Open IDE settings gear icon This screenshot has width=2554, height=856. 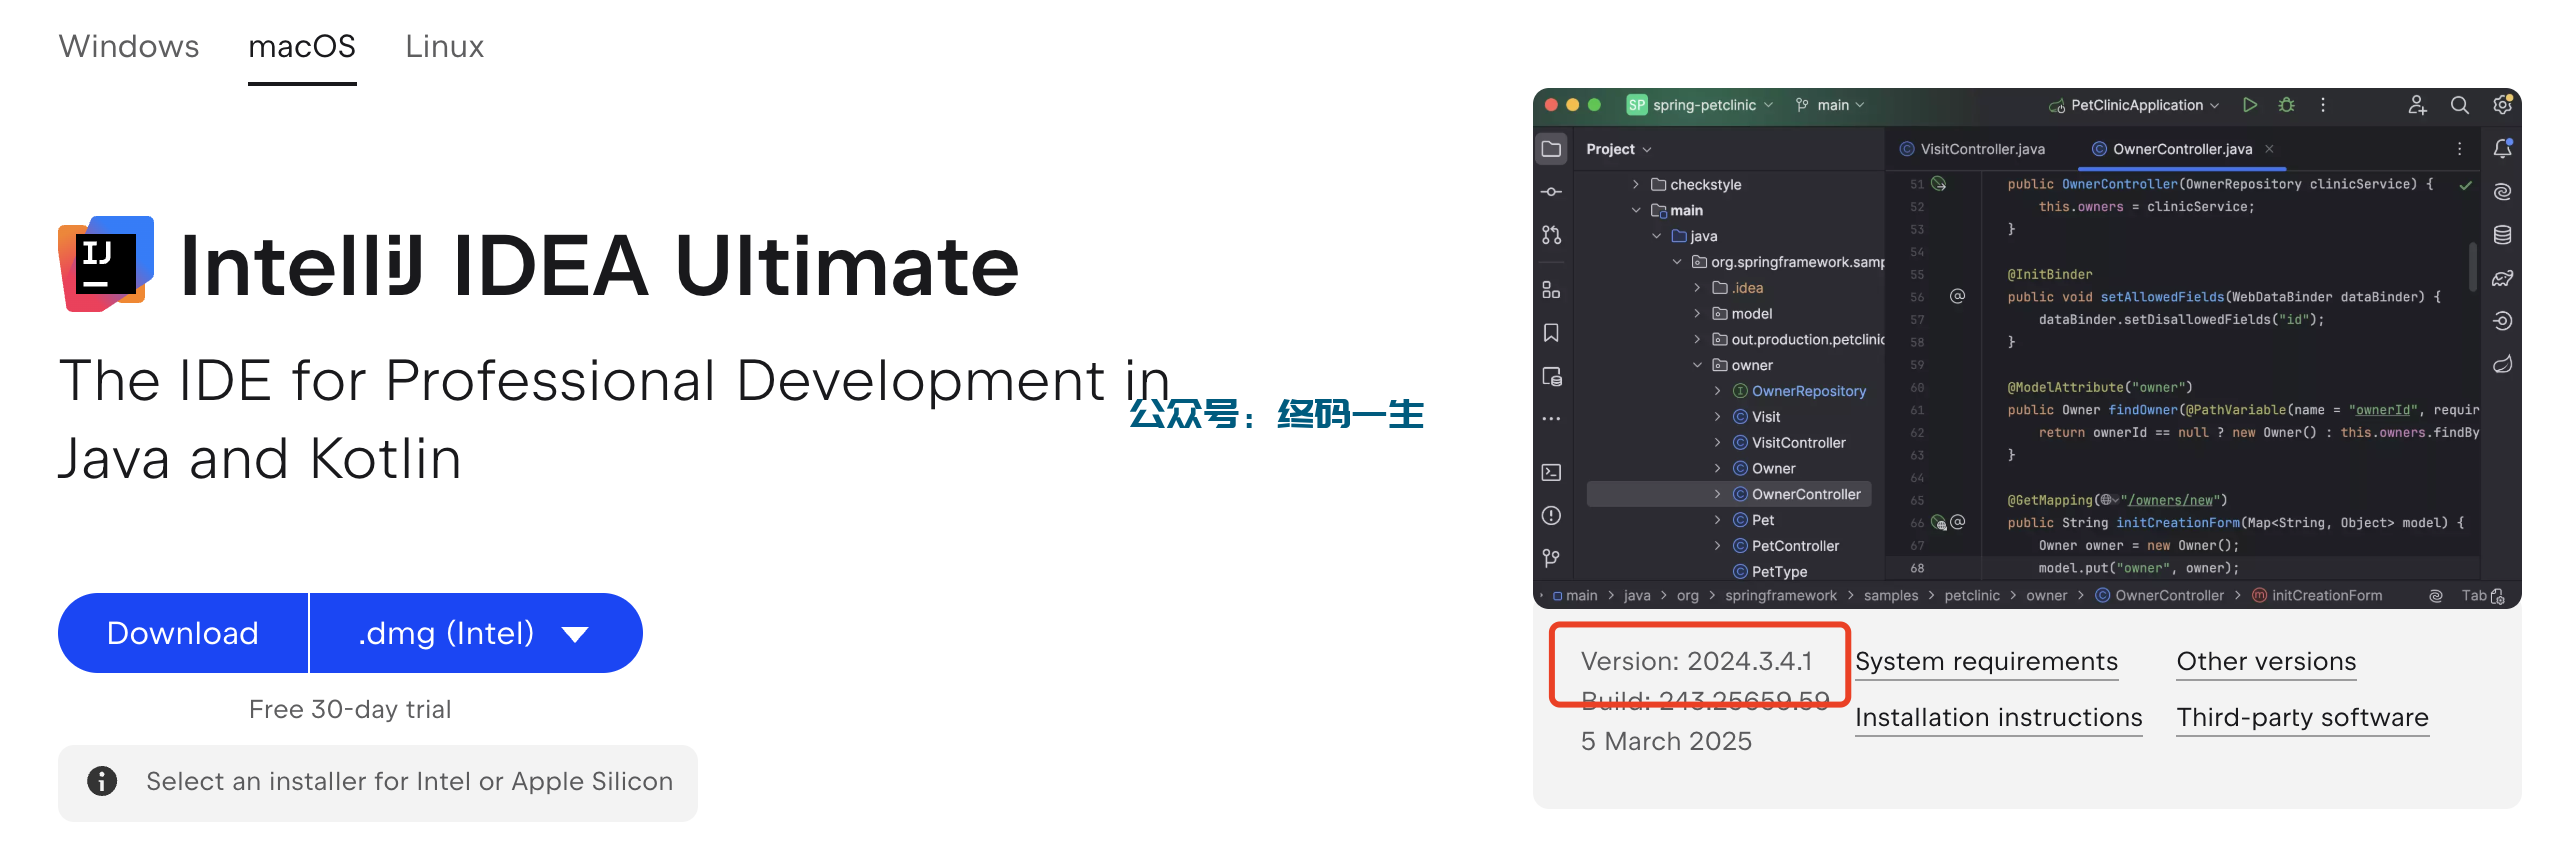point(2502,104)
